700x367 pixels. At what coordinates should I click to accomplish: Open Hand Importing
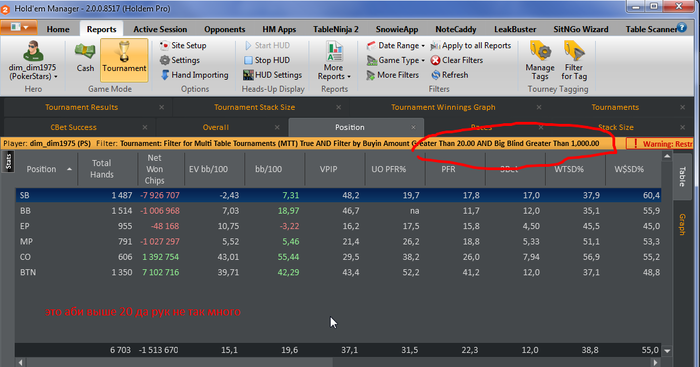[x=195, y=75]
